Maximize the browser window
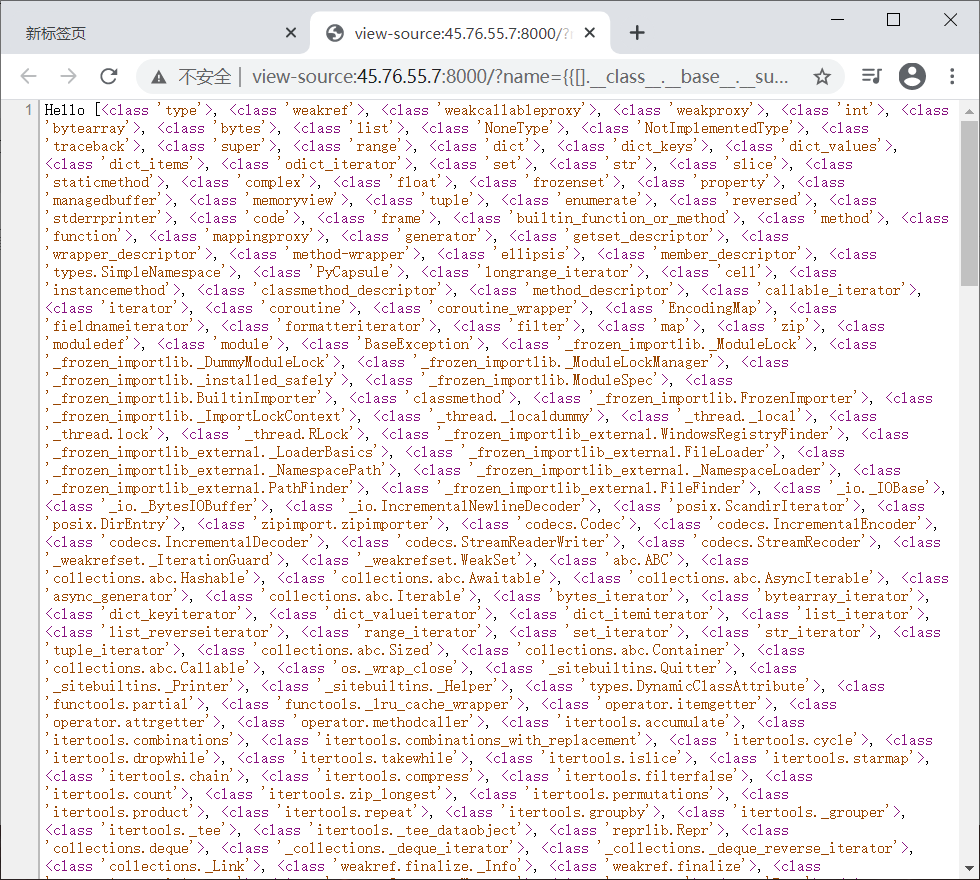980x880 pixels. pyautogui.click(x=894, y=20)
